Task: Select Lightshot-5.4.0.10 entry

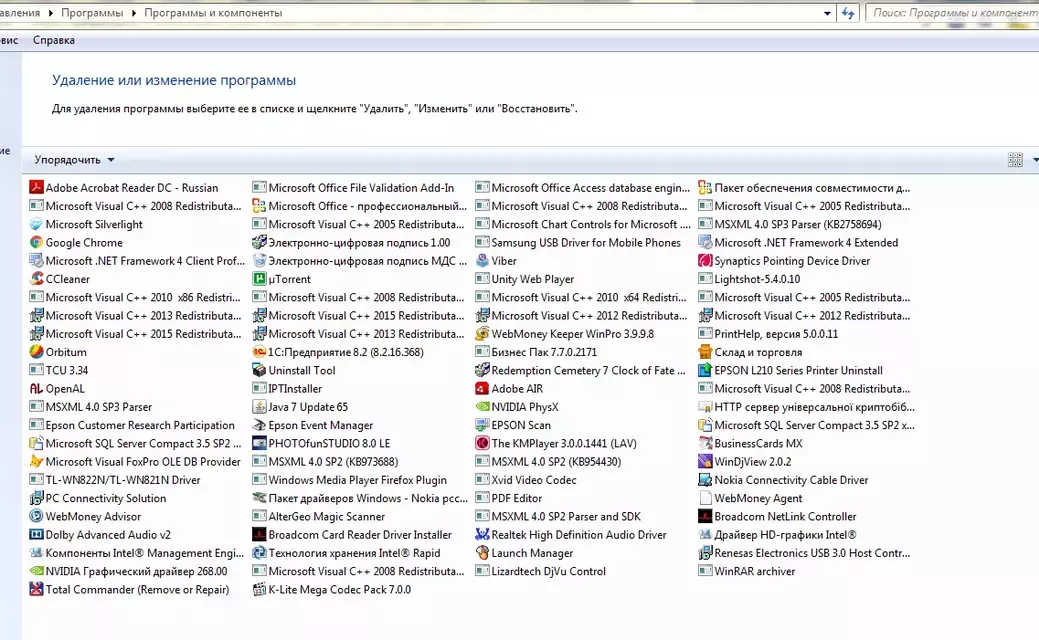Action: click(749, 279)
